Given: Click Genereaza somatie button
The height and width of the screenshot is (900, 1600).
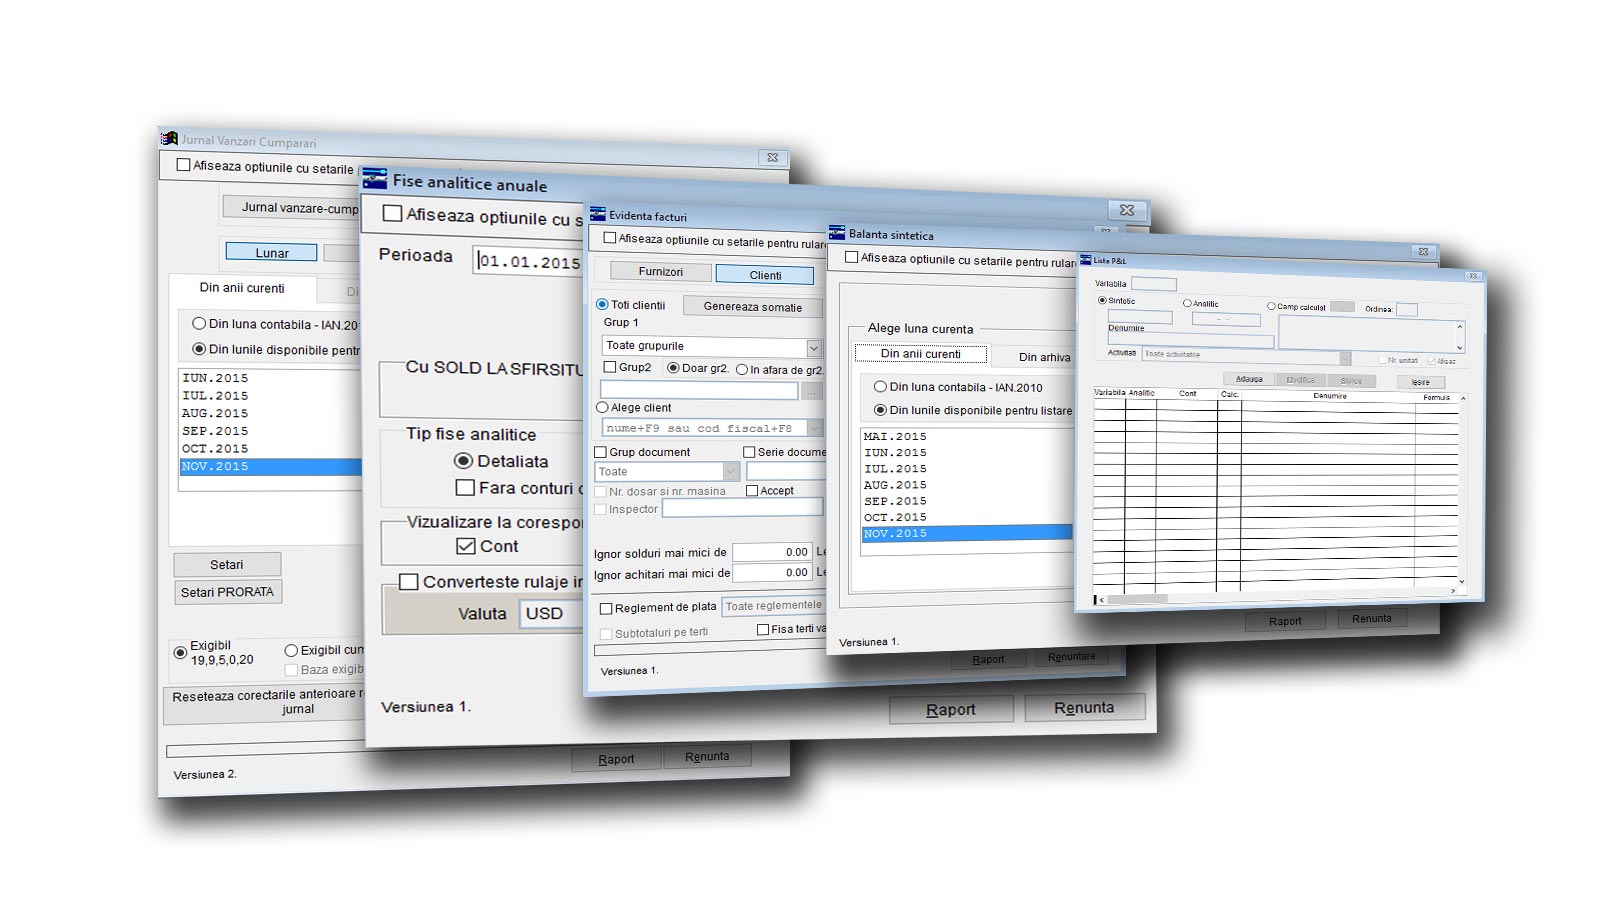Looking at the screenshot, I should coord(752,307).
